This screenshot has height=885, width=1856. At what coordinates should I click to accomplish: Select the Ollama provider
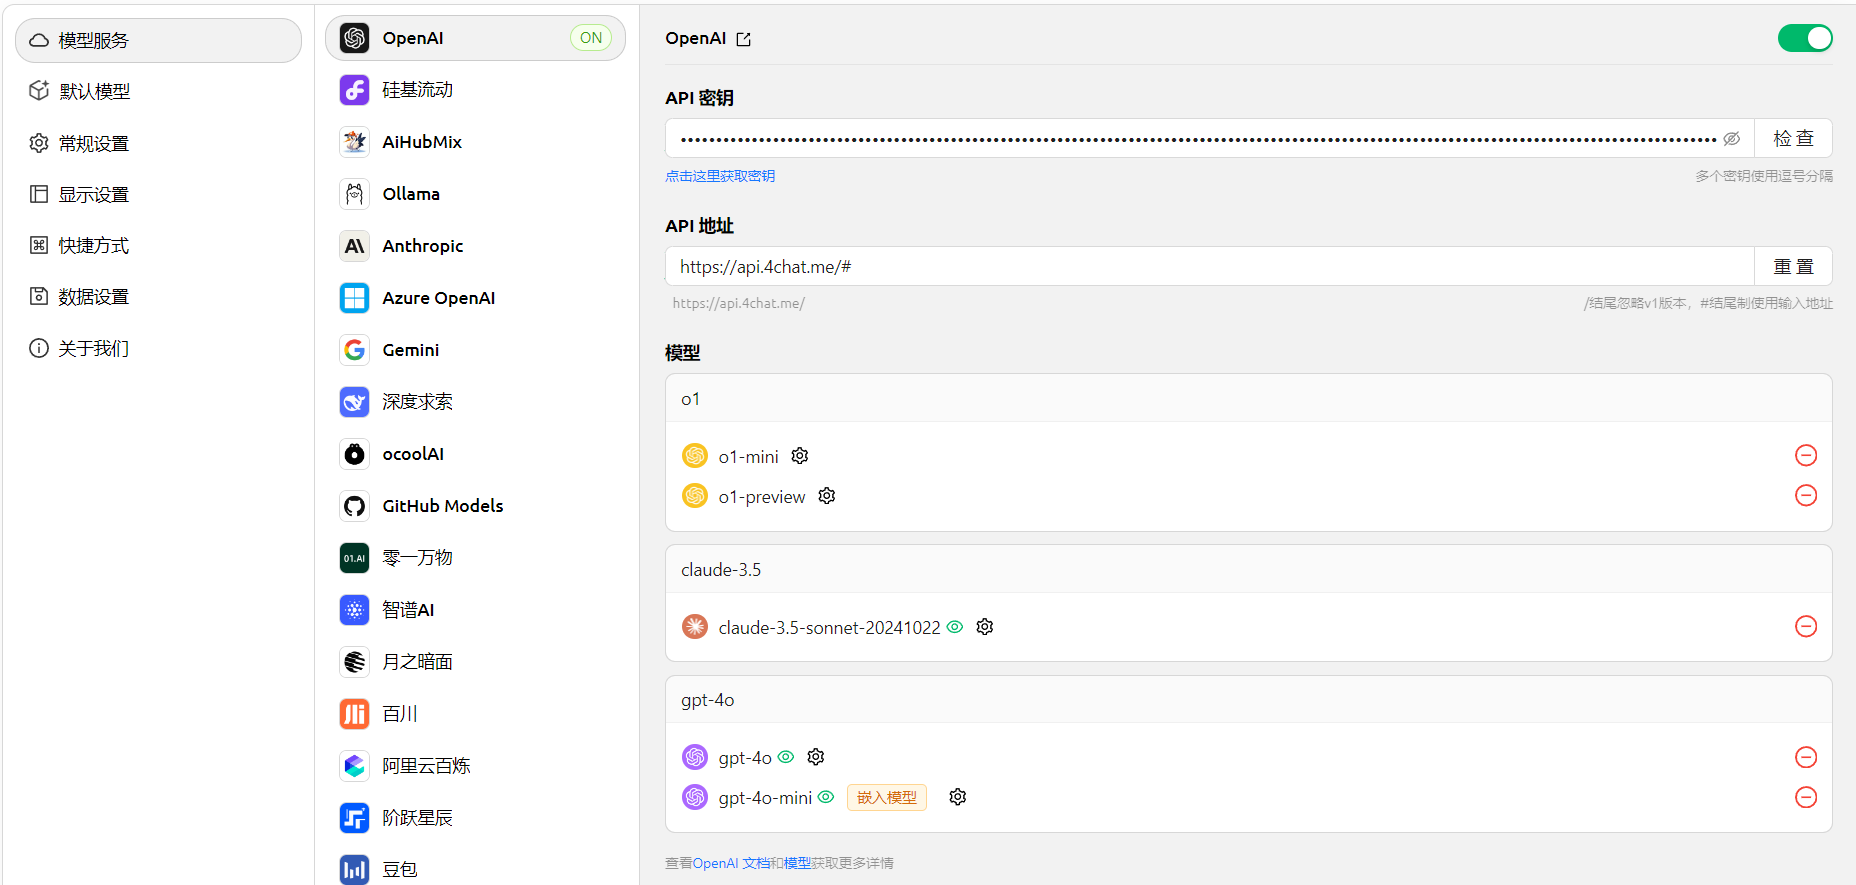[475, 194]
